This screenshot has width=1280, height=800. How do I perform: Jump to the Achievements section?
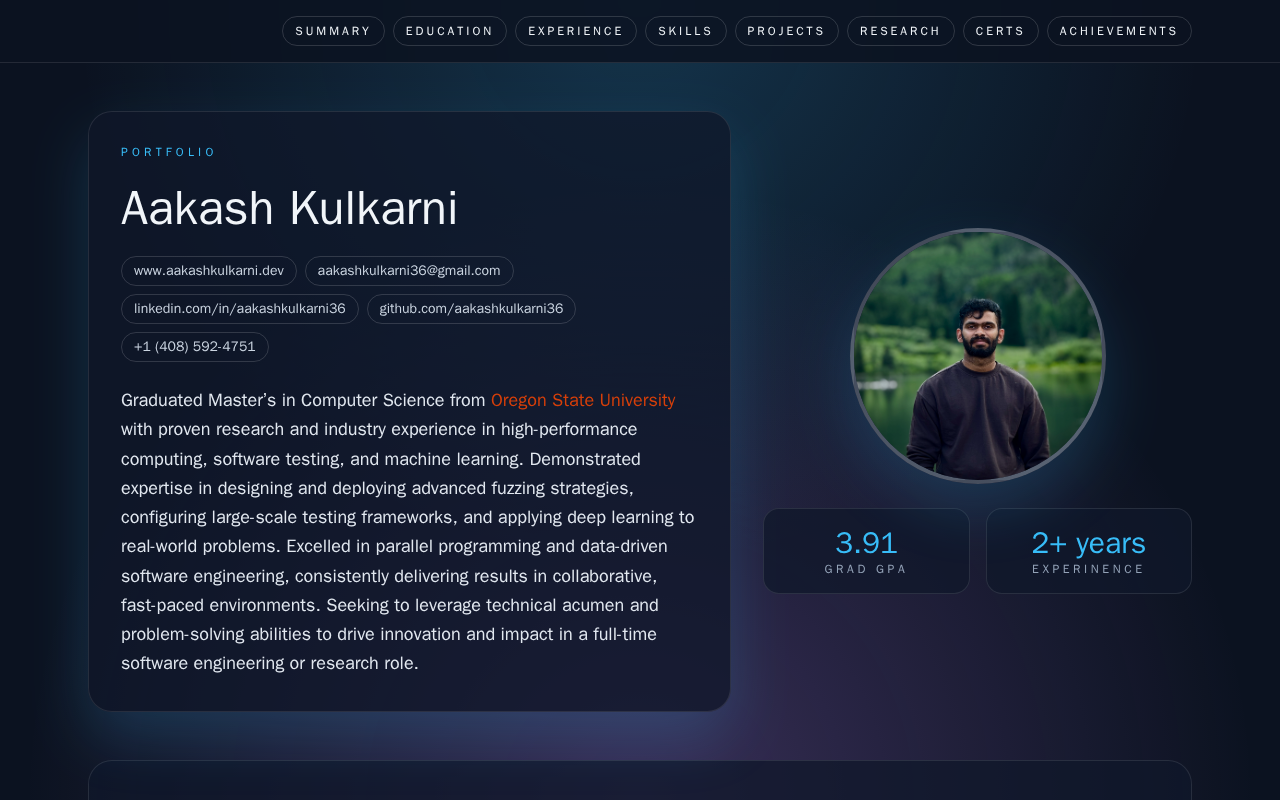[x=1119, y=31]
